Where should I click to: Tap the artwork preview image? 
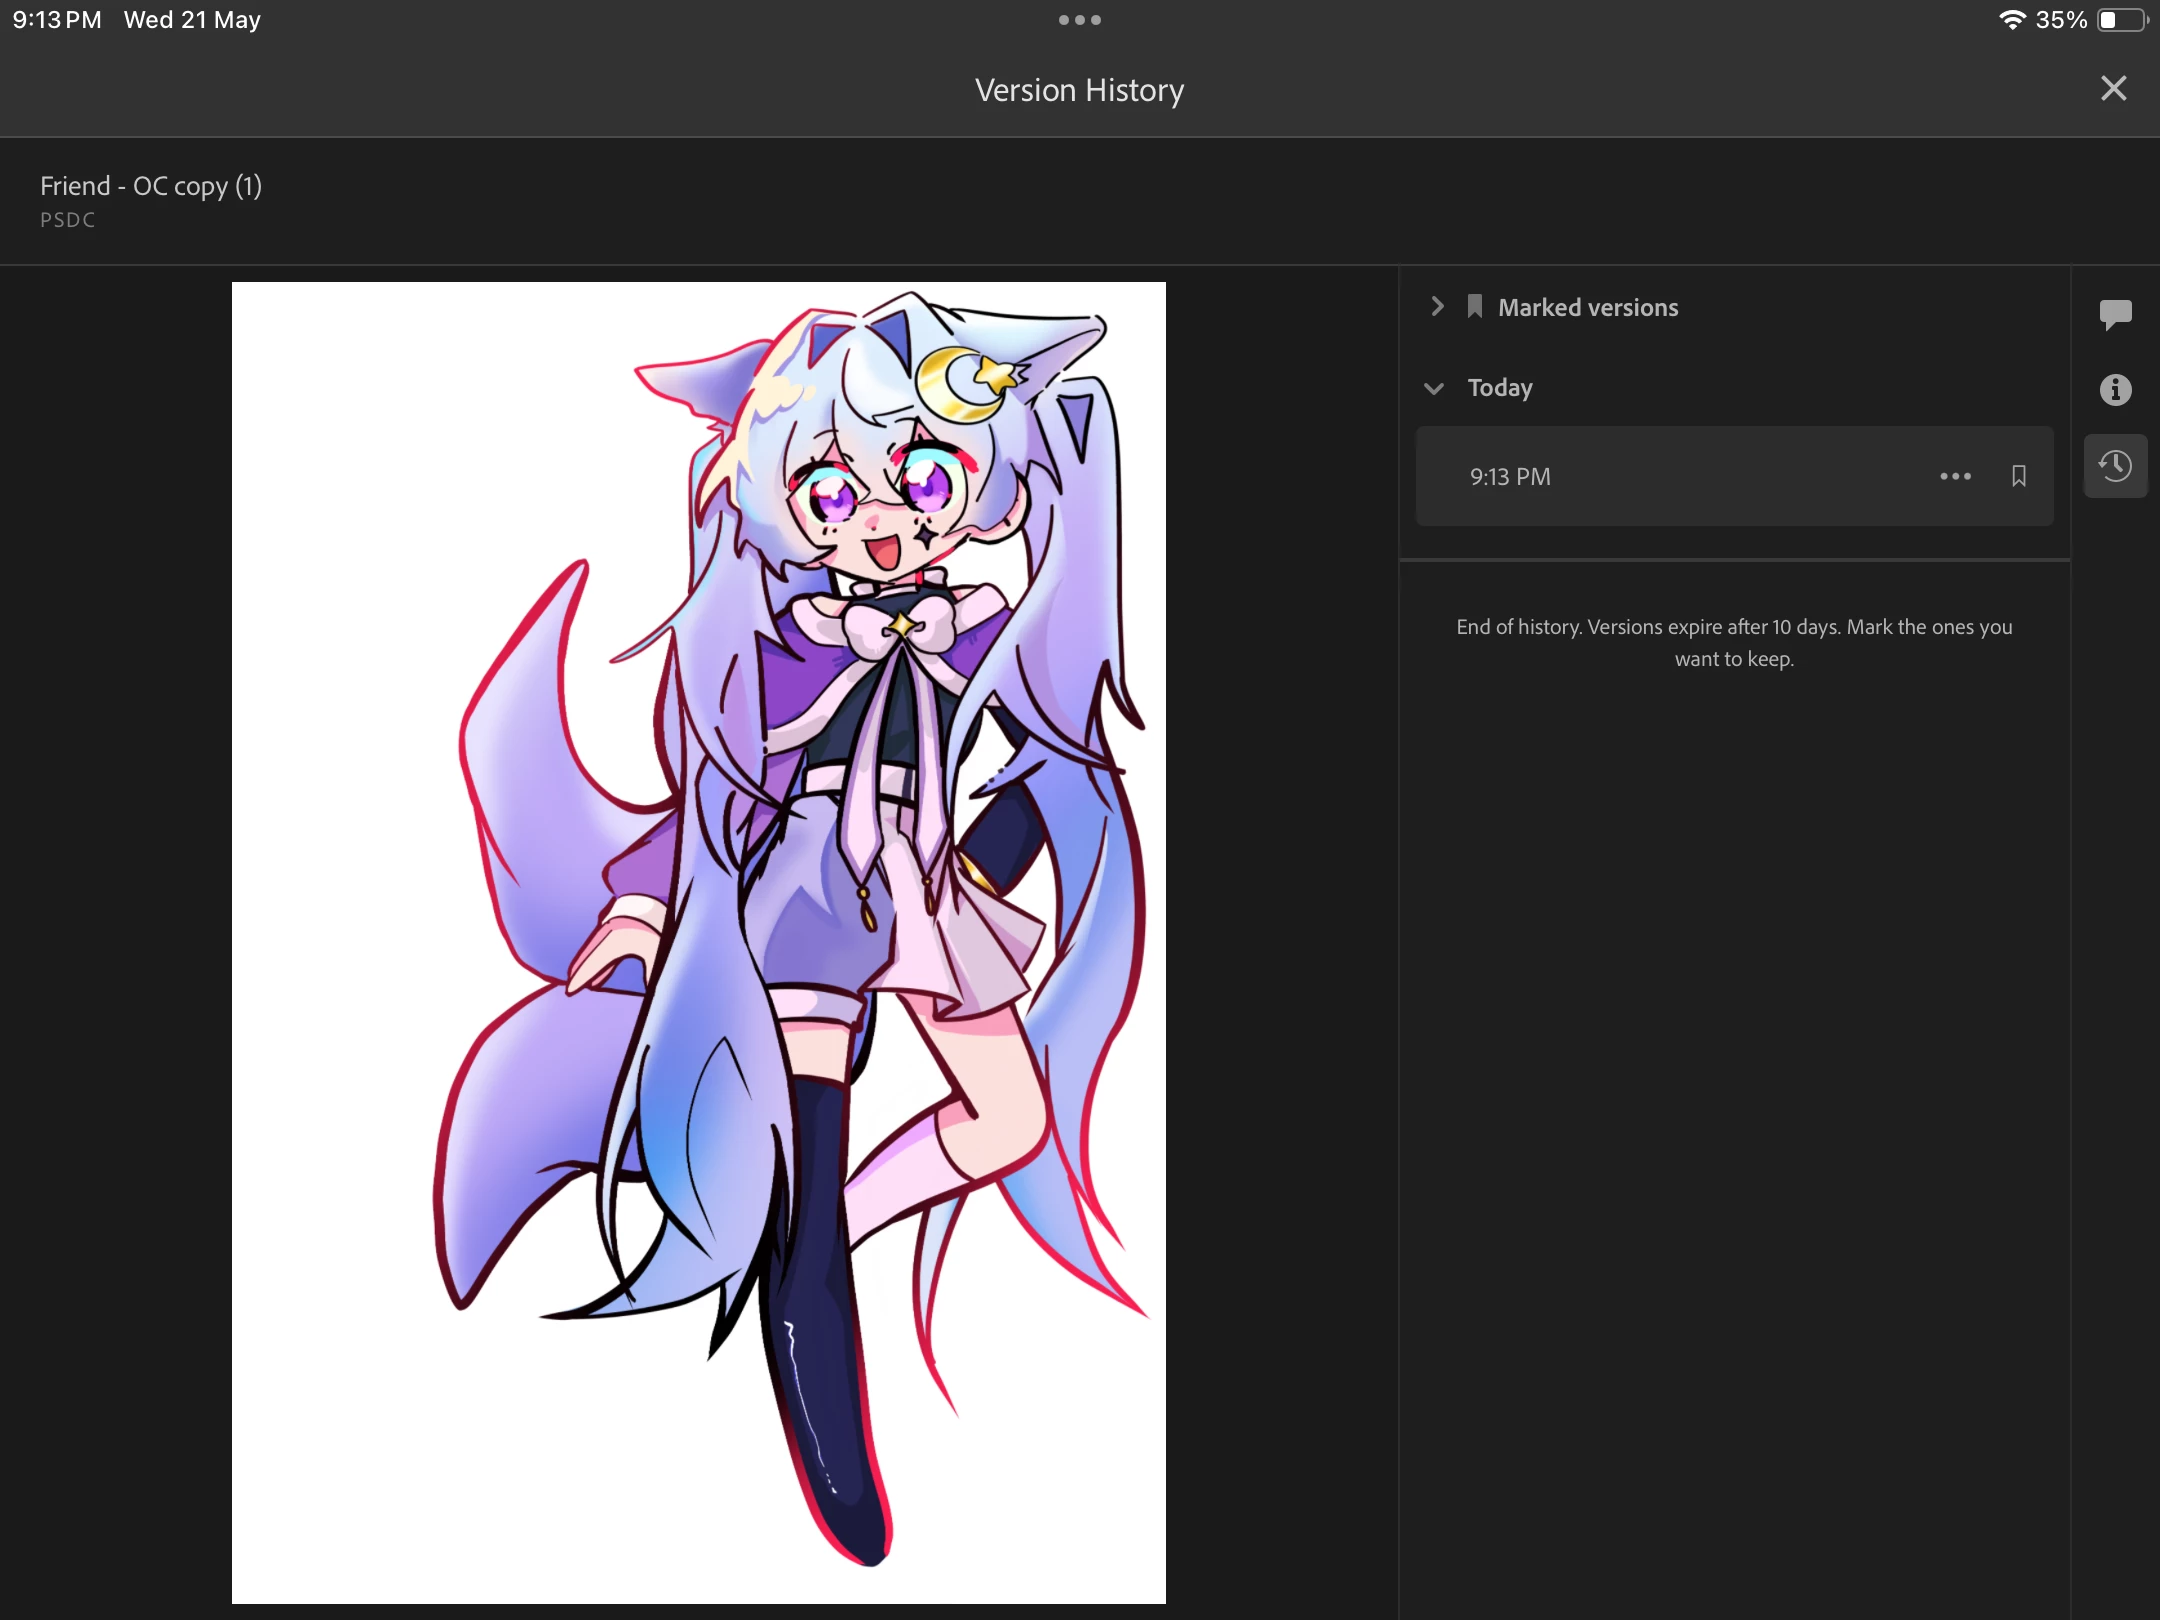(698, 942)
